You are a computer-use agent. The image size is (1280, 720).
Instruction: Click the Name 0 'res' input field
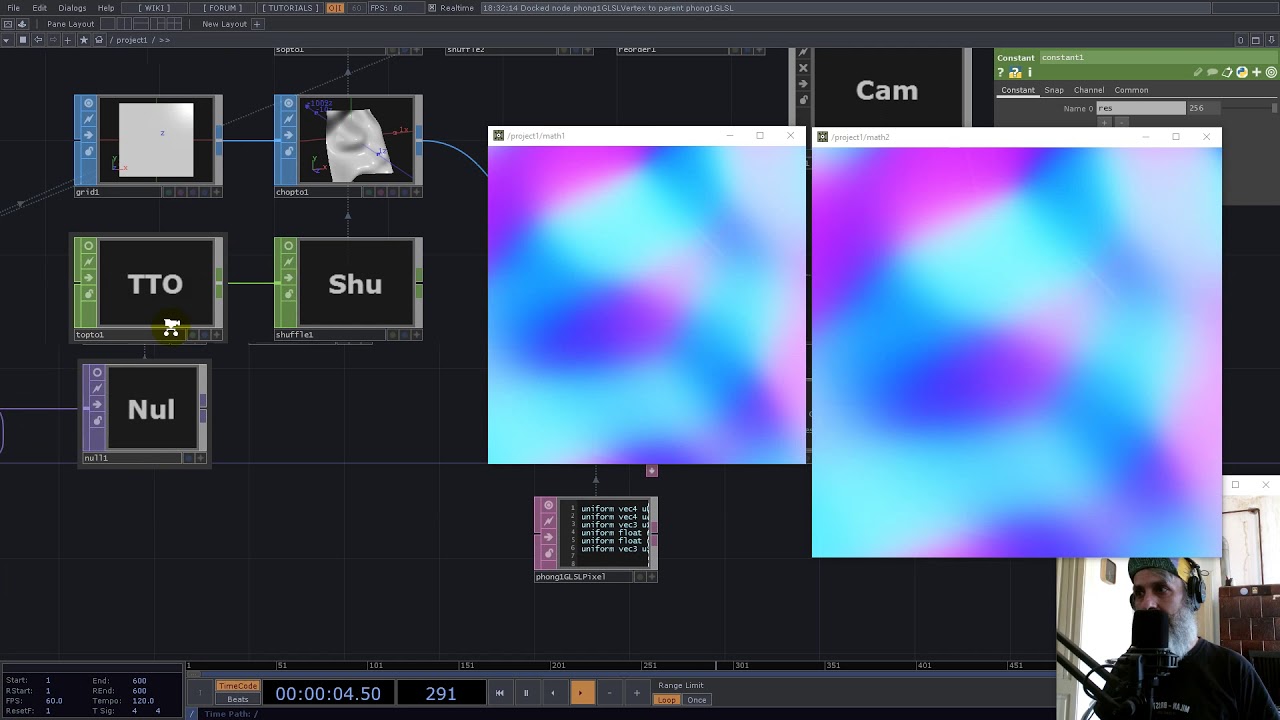coord(1141,108)
